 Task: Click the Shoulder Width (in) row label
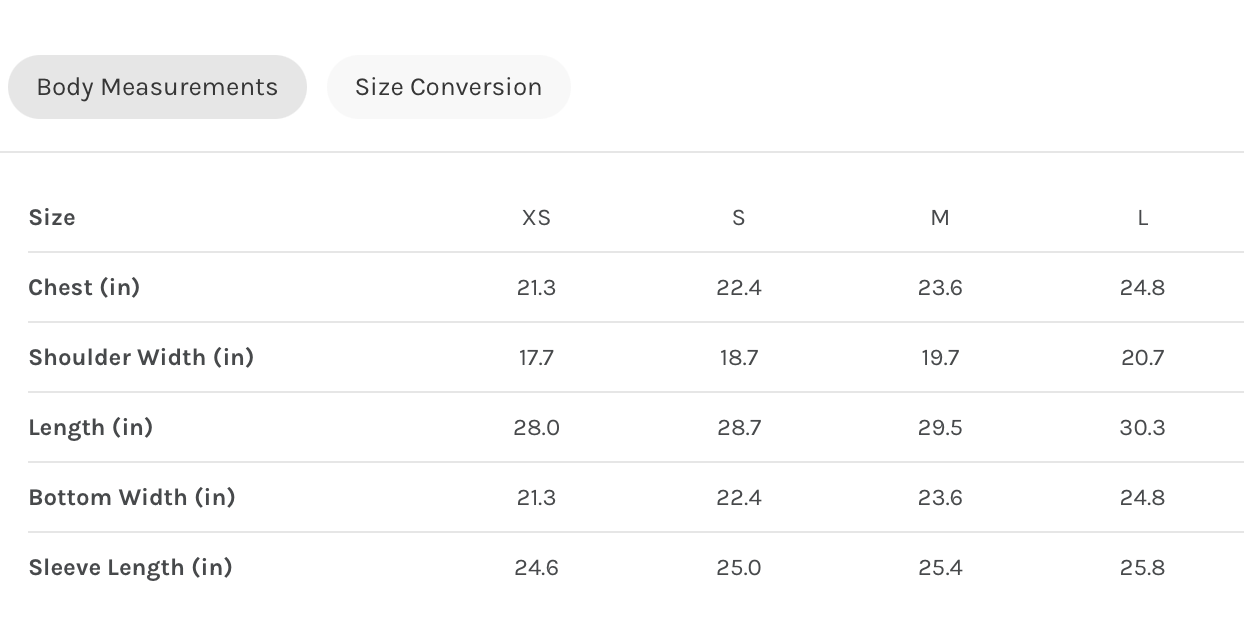pyautogui.click(x=141, y=358)
